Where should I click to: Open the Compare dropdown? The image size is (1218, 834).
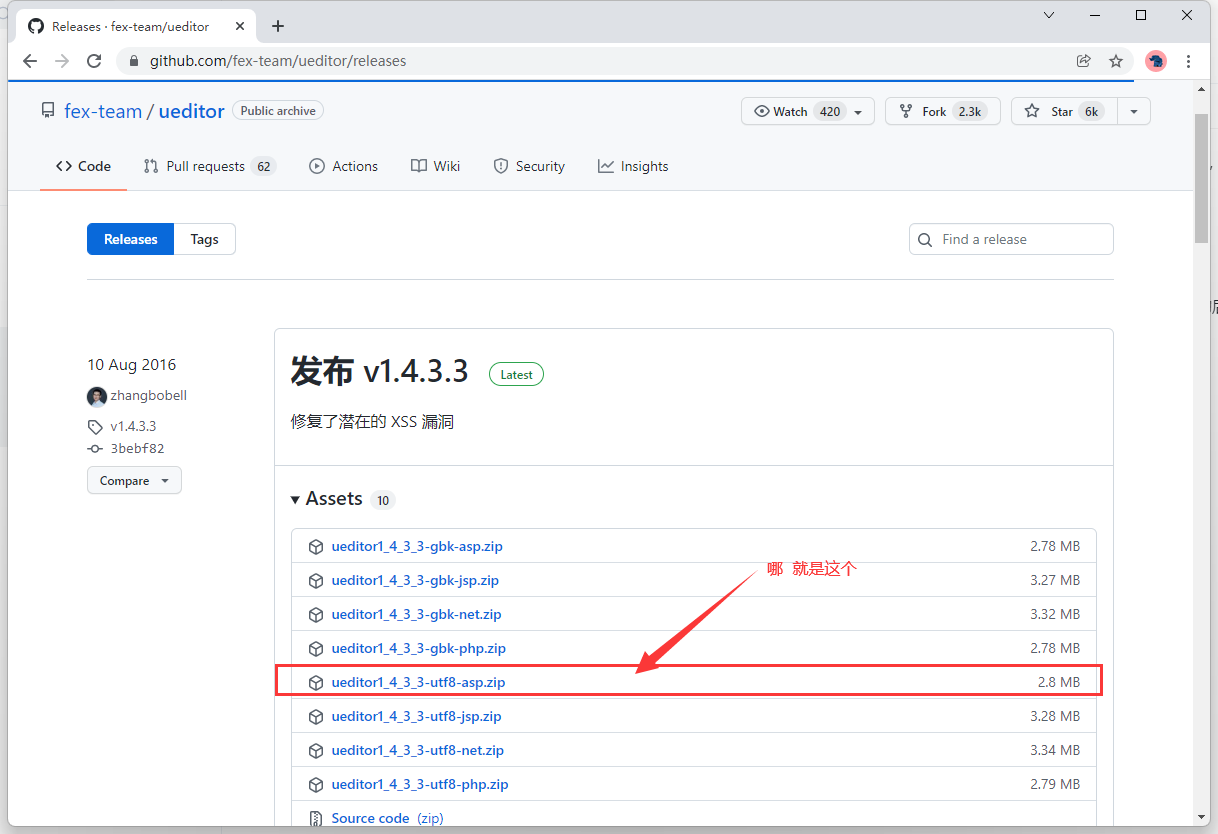tap(134, 480)
